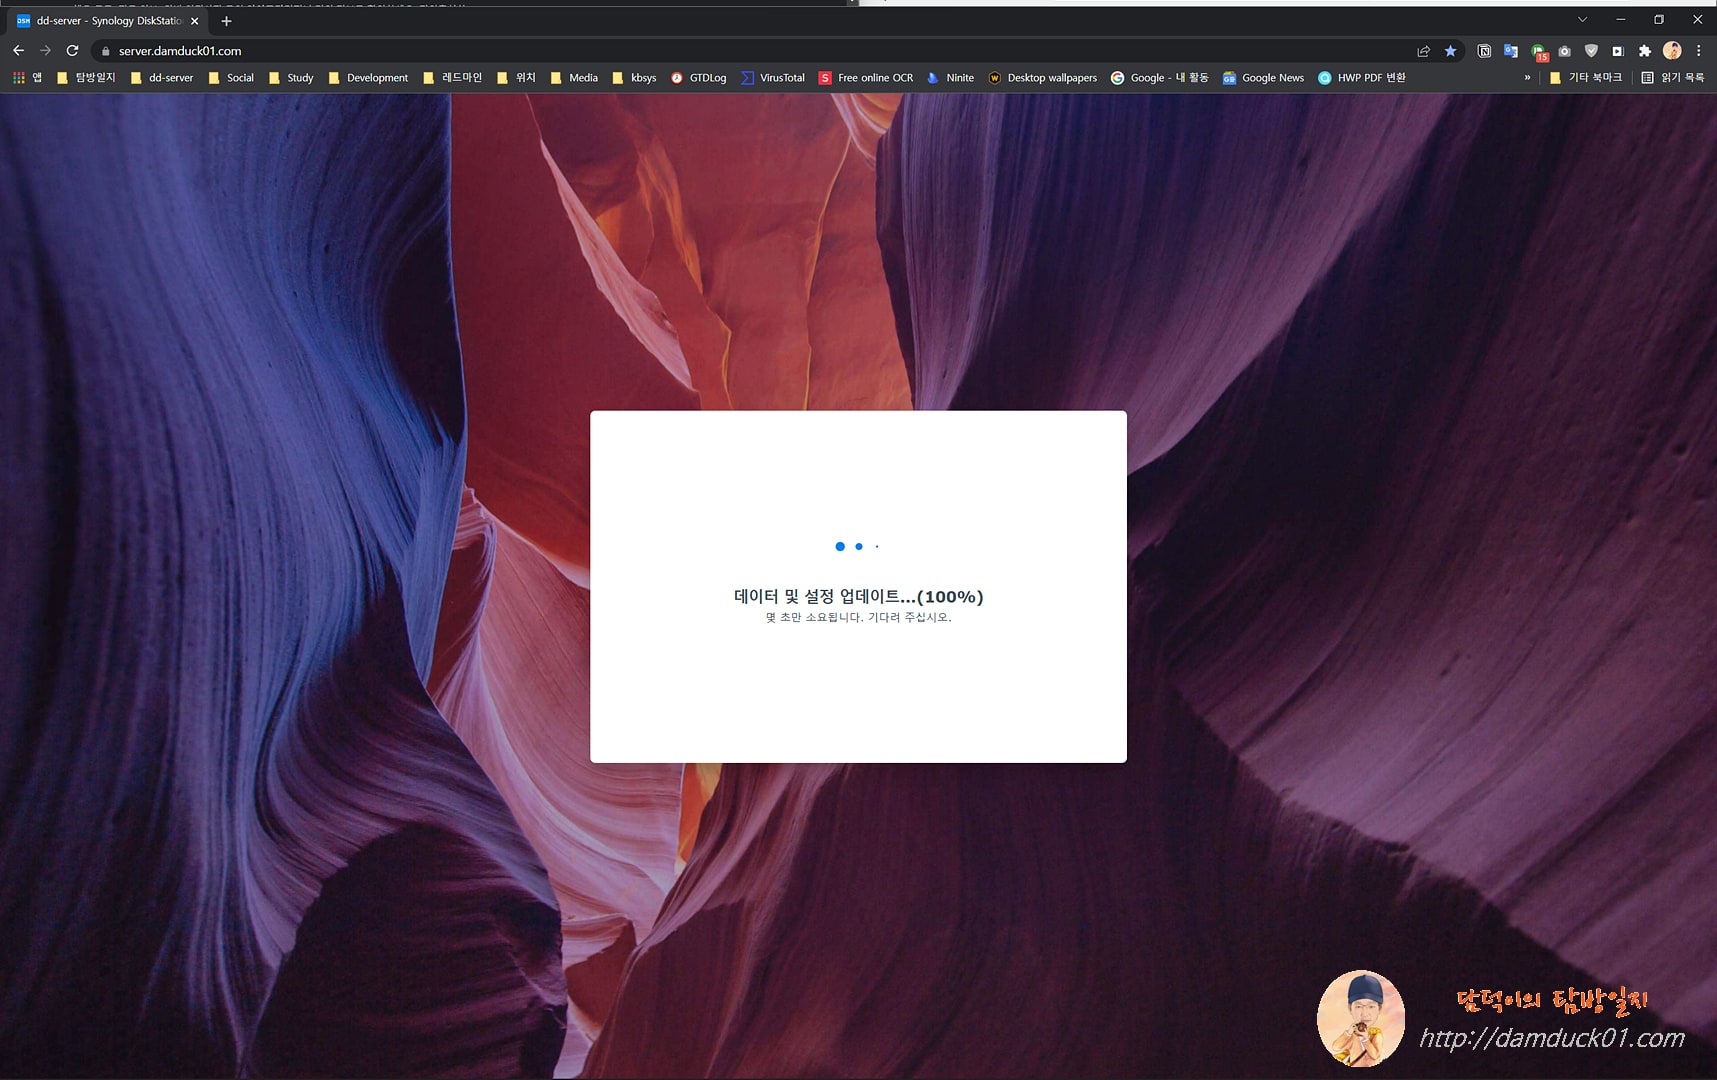
Task: Expand the Study bookmark folder
Action: coord(290,77)
